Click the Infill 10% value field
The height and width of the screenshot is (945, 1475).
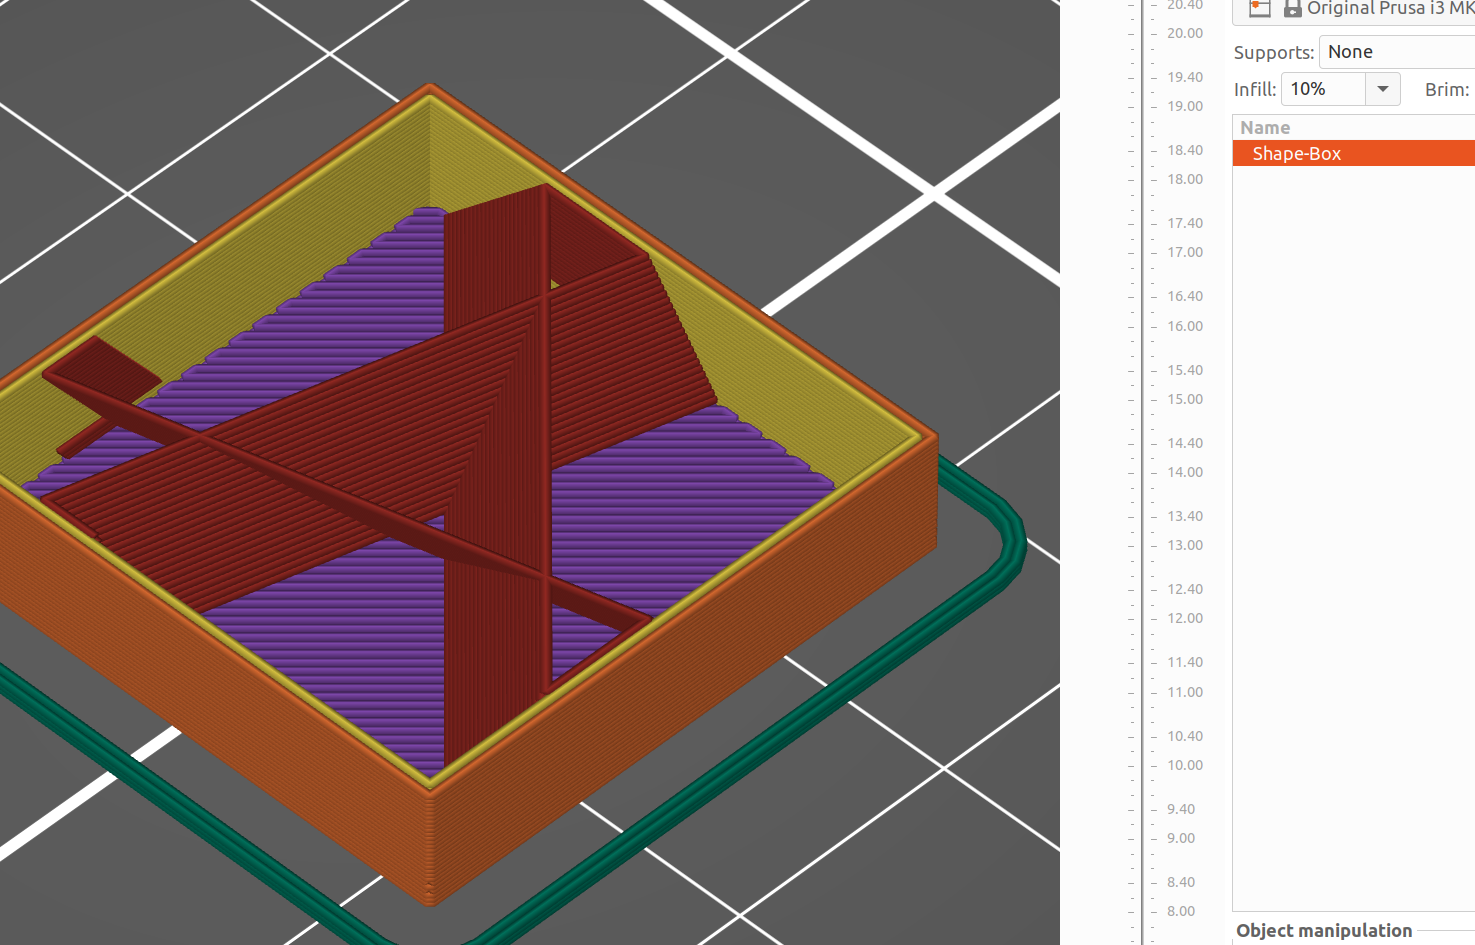(1324, 89)
